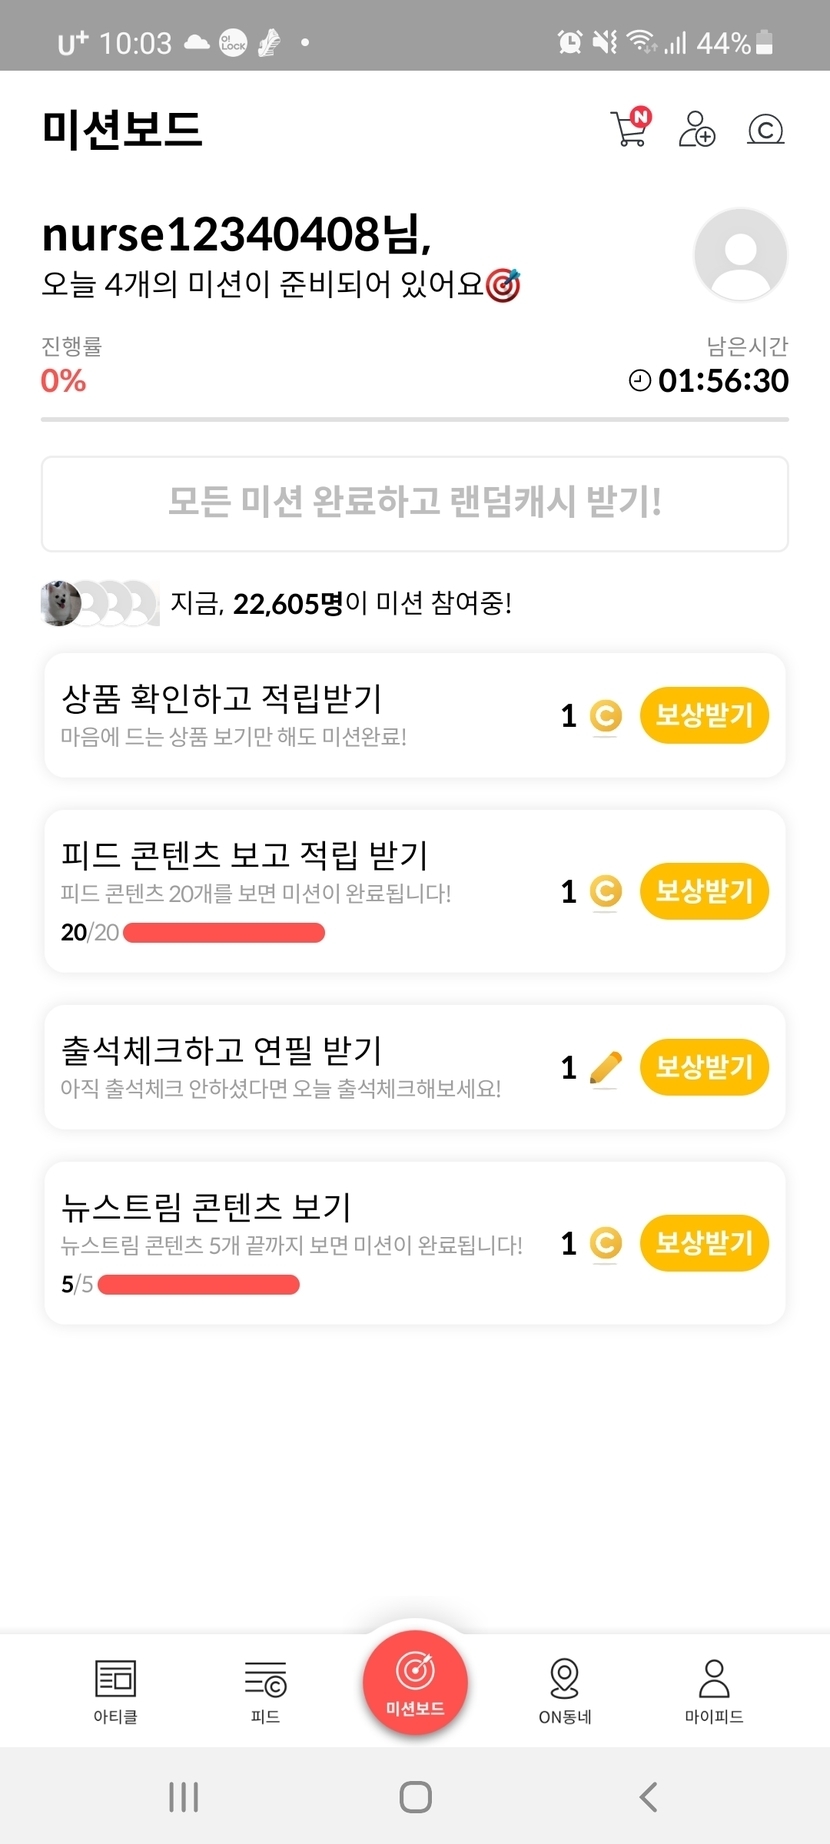Tap the 5/5 newstream progress bar
830x1844 pixels.
(x=199, y=1285)
